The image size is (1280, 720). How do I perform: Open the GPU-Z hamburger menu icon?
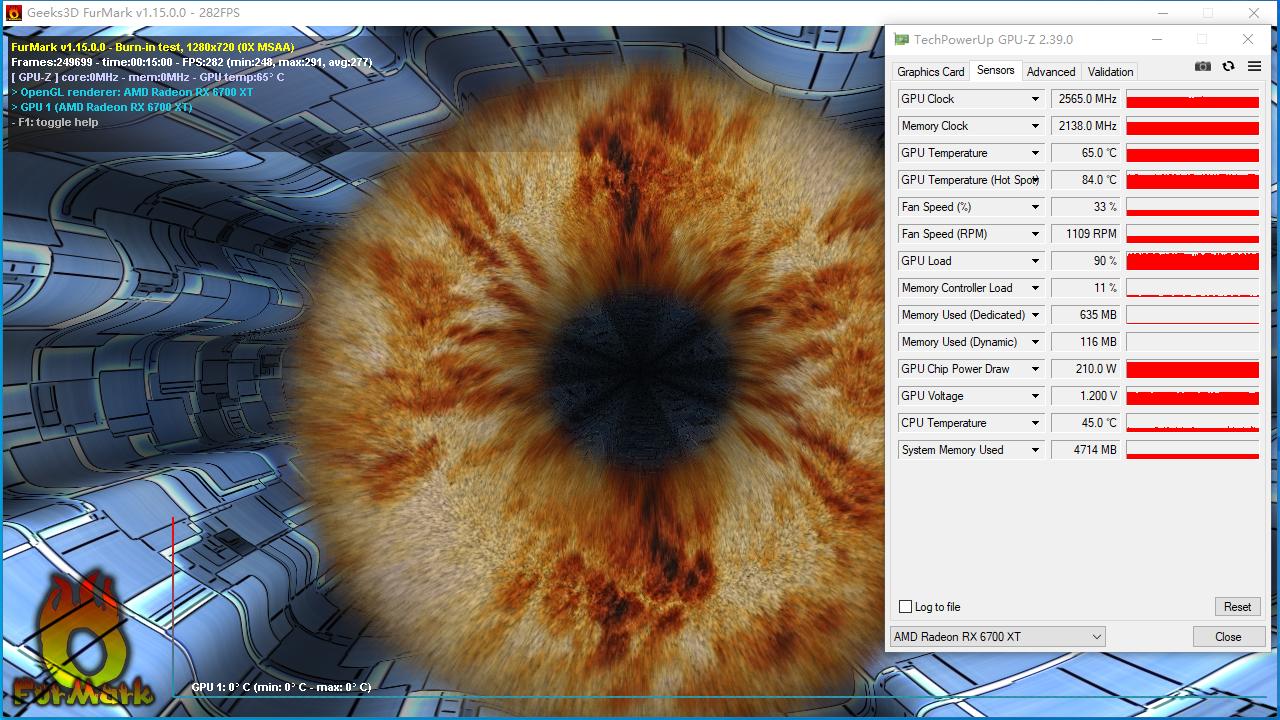(1254, 67)
